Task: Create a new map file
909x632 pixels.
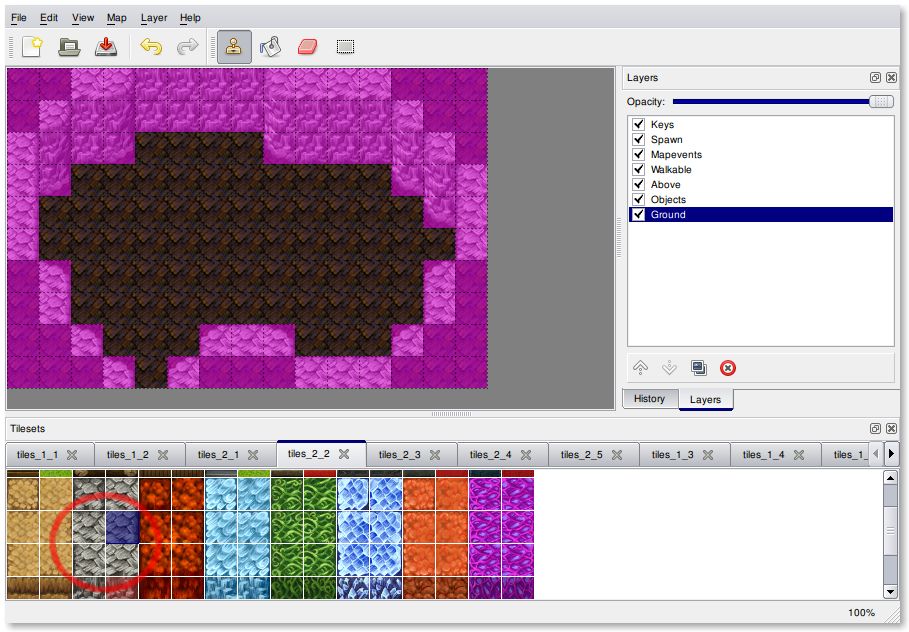Action: point(32,47)
